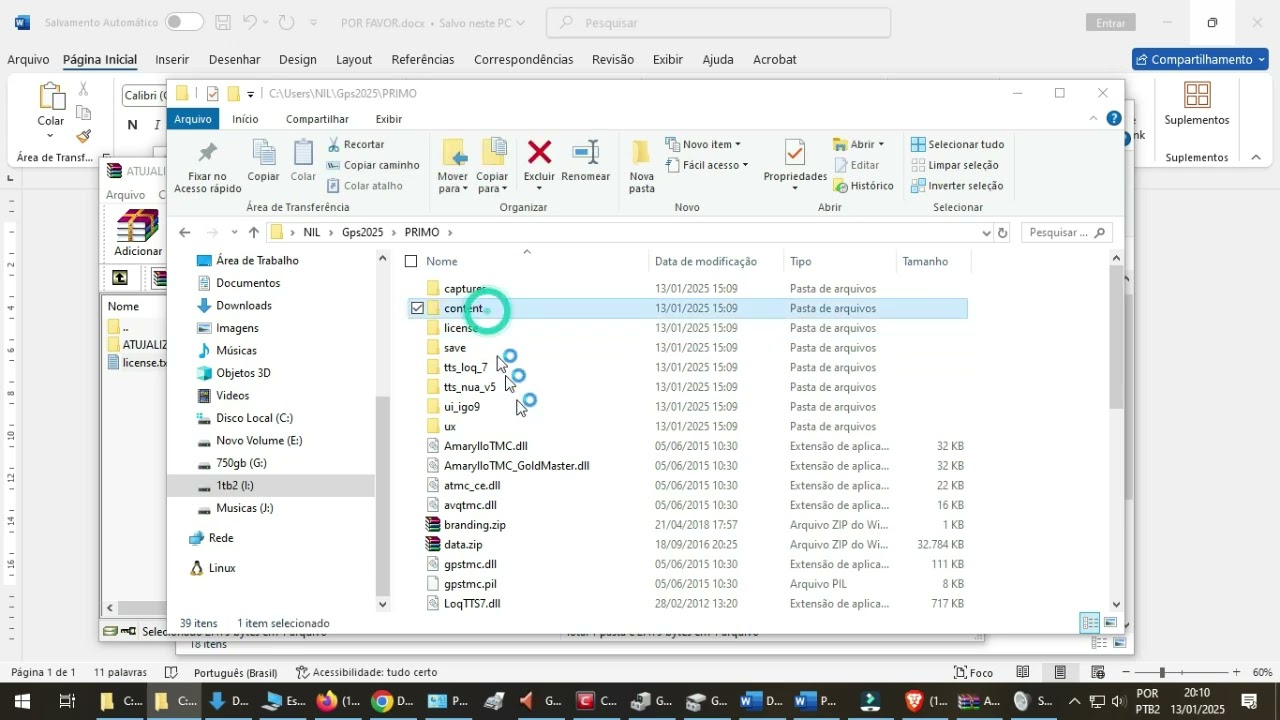This screenshot has height=720, width=1280.
Task: Click the Nova pasta icon
Action: tap(642, 152)
